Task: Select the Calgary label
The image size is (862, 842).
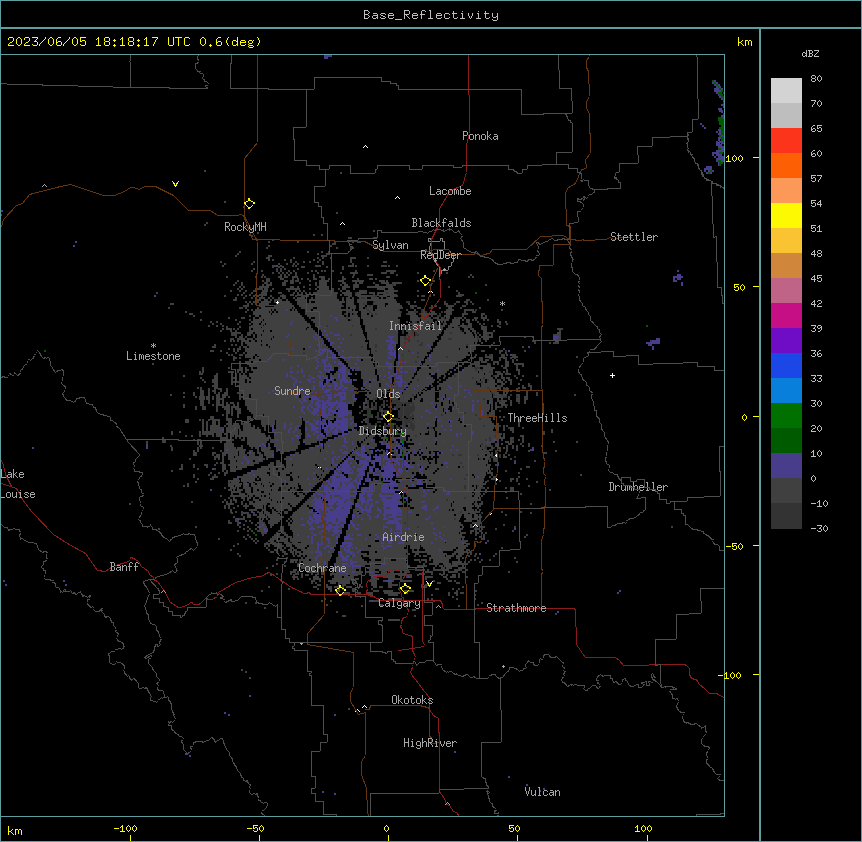Action: click(x=400, y=603)
